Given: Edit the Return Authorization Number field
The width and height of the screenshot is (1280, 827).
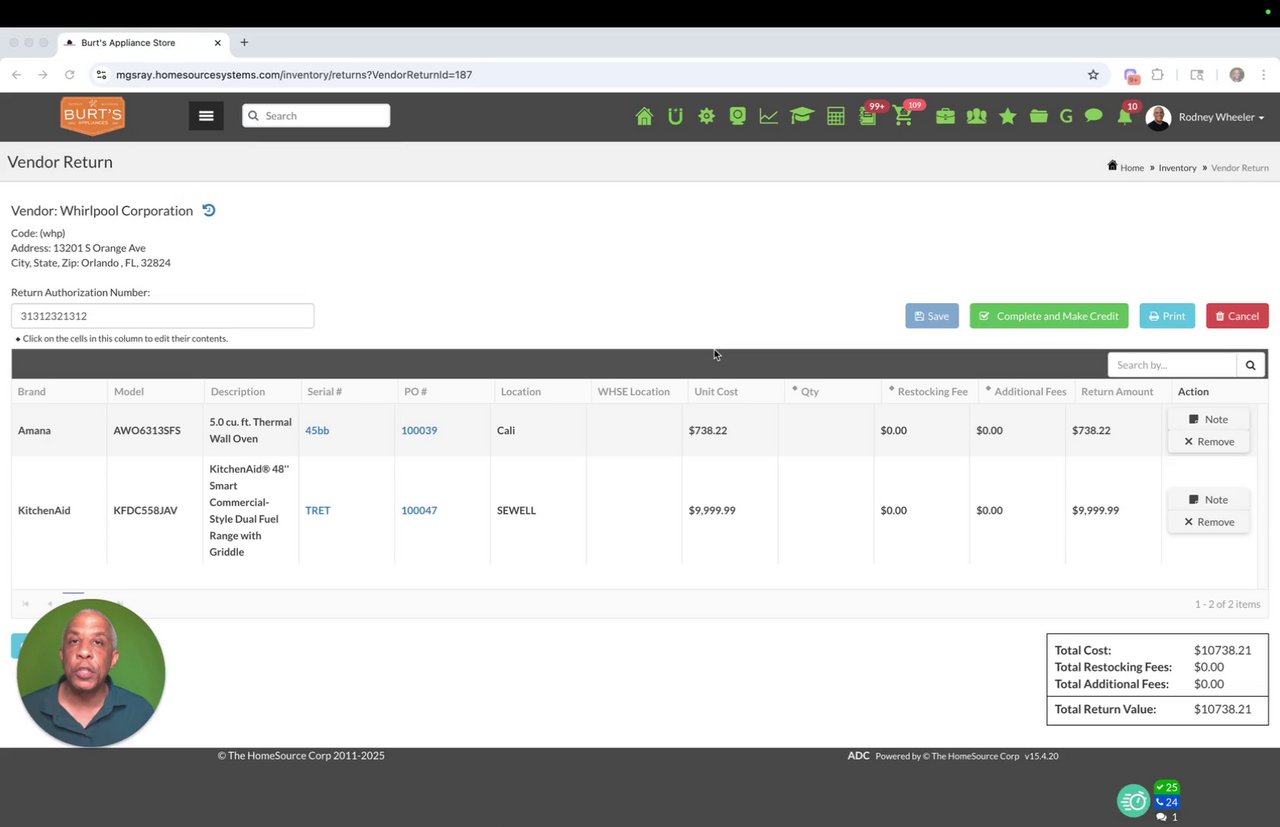Looking at the screenshot, I should (x=162, y=316).
